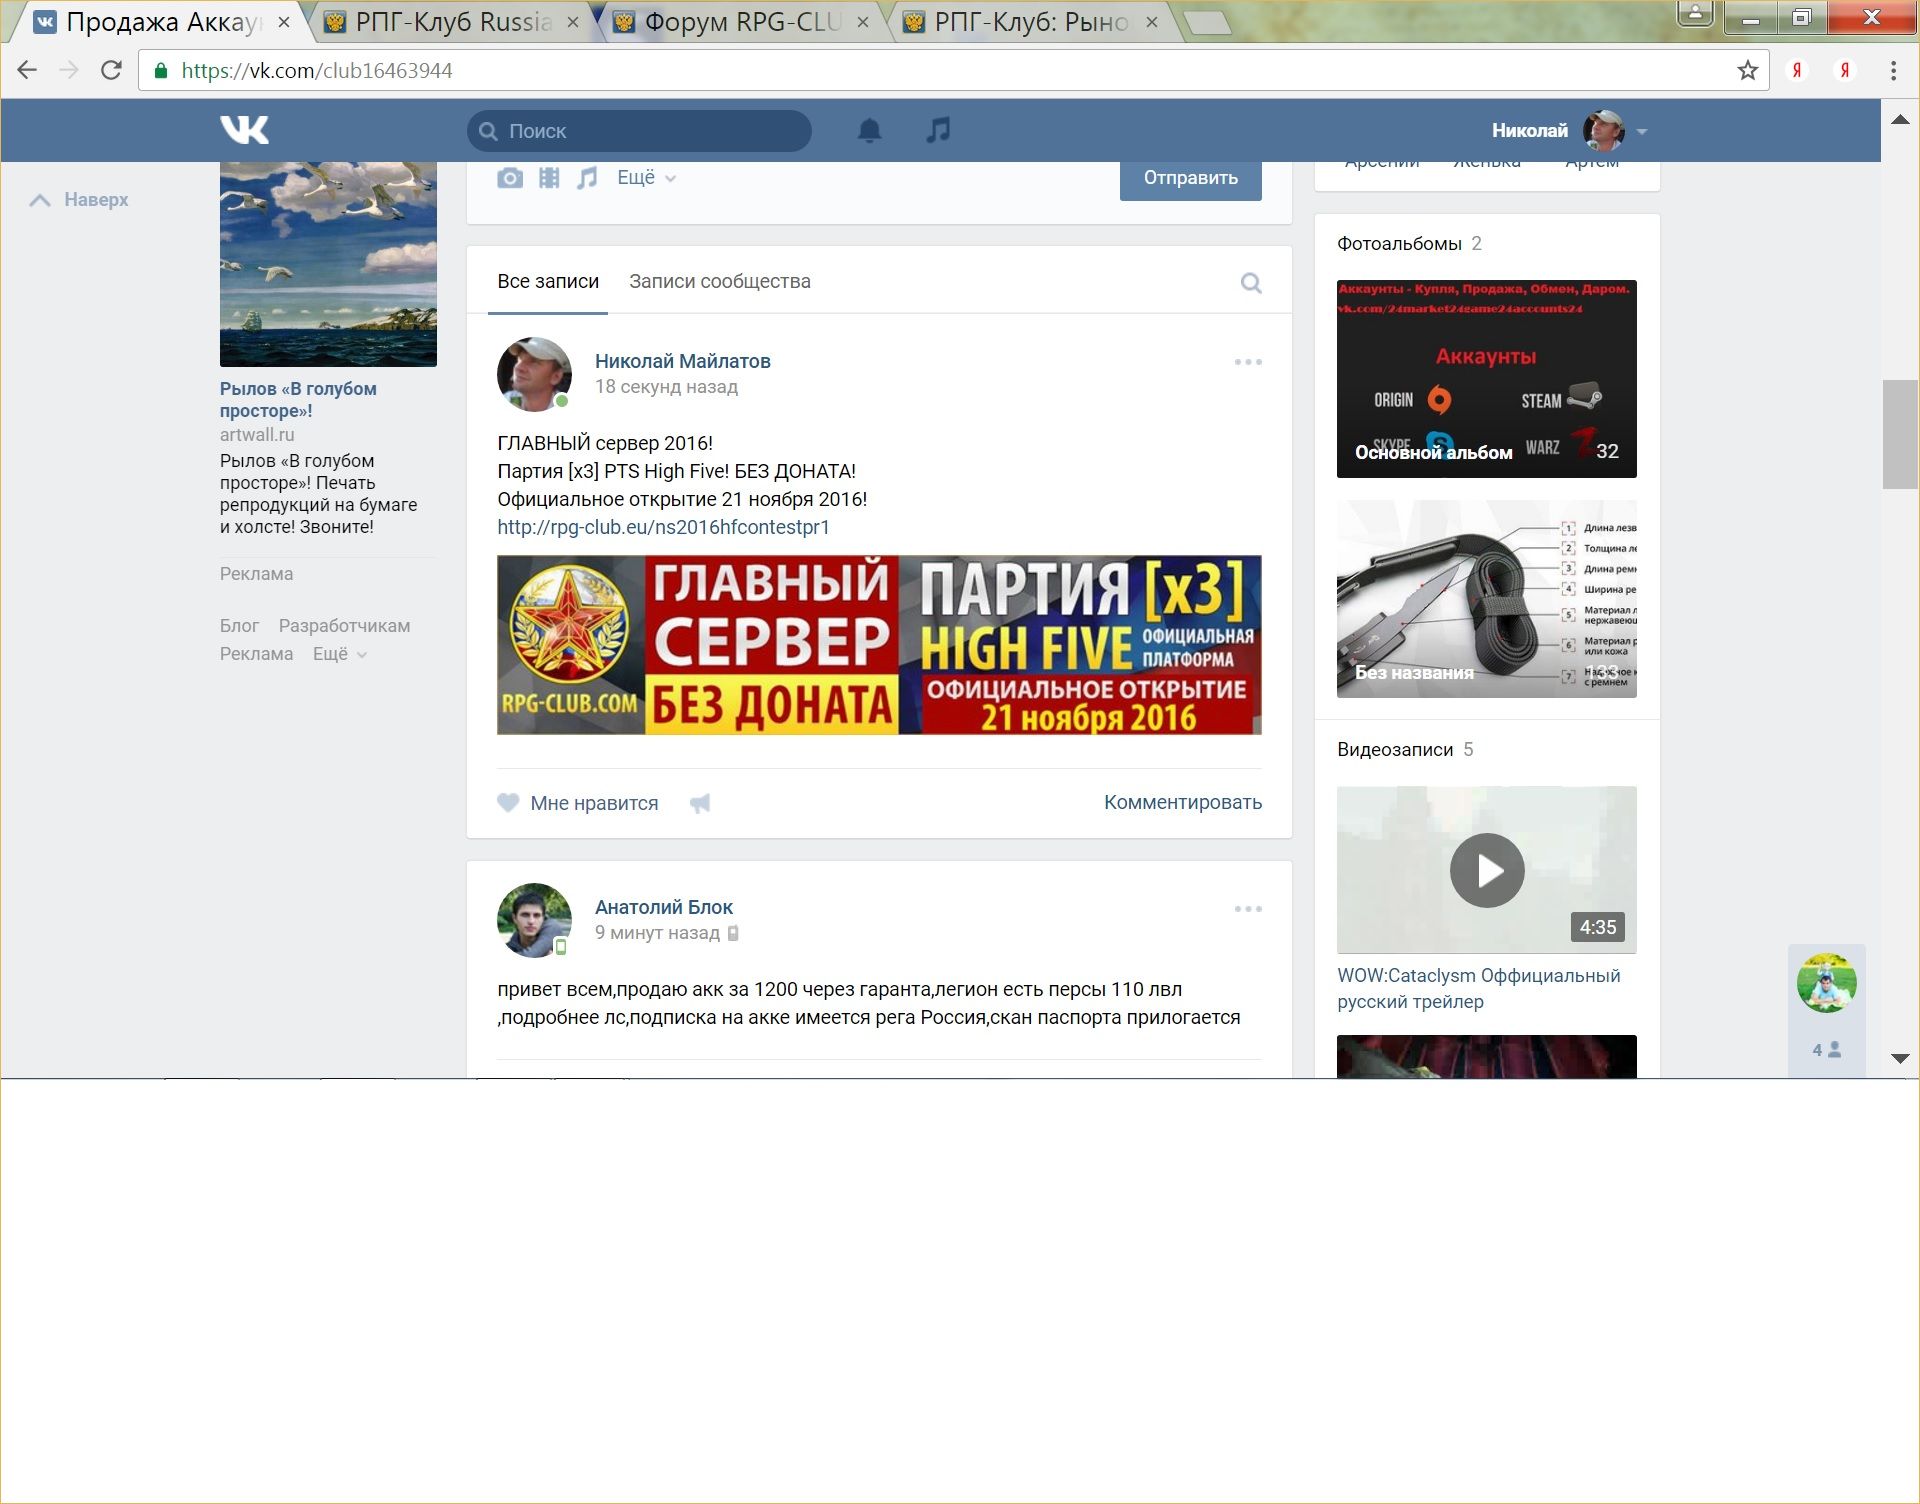The image size is (1920, 1504).
Task: Play the WOW:Cataclysm video
Action: [1487, 870]
